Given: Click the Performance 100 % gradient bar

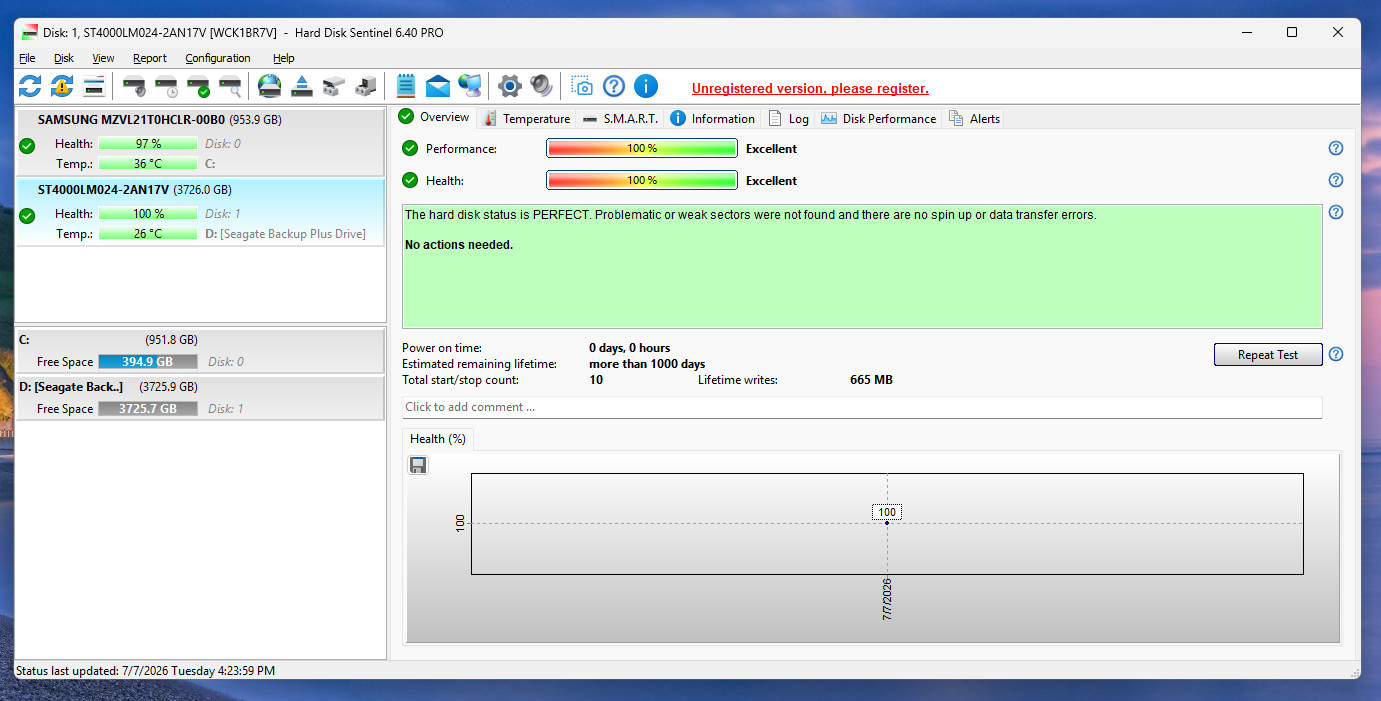Looking at the screenshot, I should pyautogui.click(x=642, y=148).
